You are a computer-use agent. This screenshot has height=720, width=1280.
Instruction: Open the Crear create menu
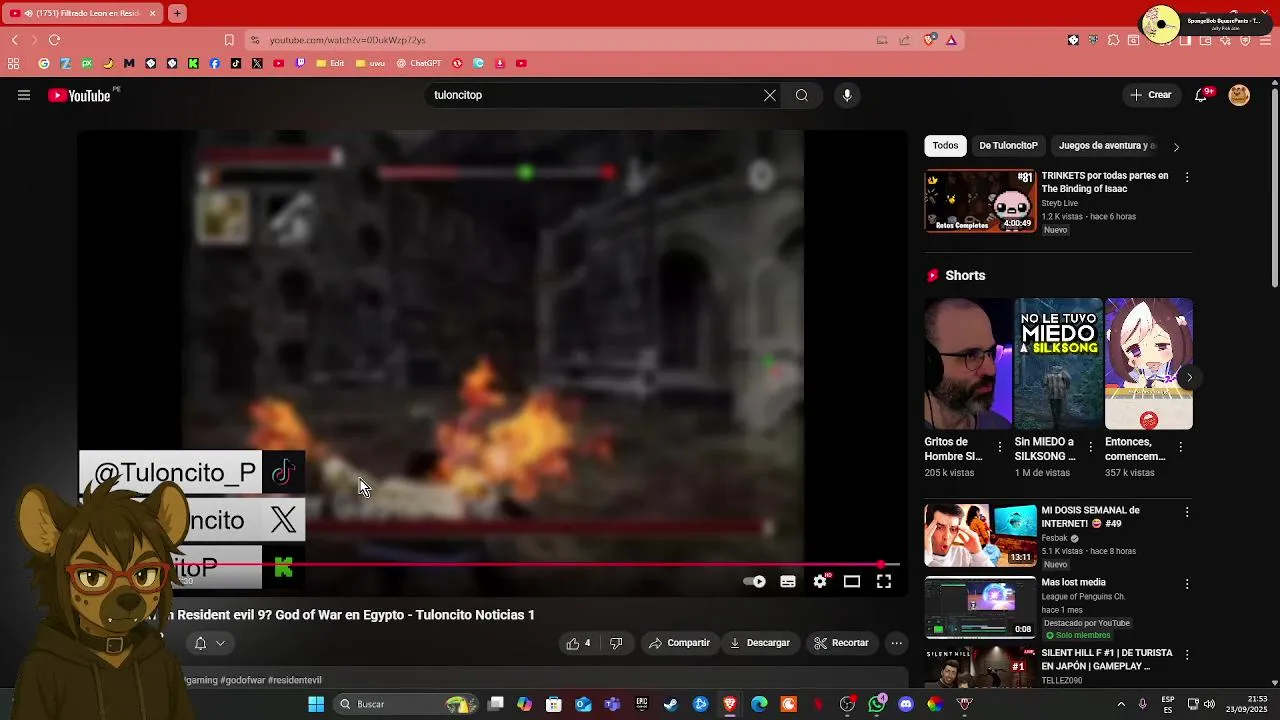pyautogui.click(x=1151, y=95)
